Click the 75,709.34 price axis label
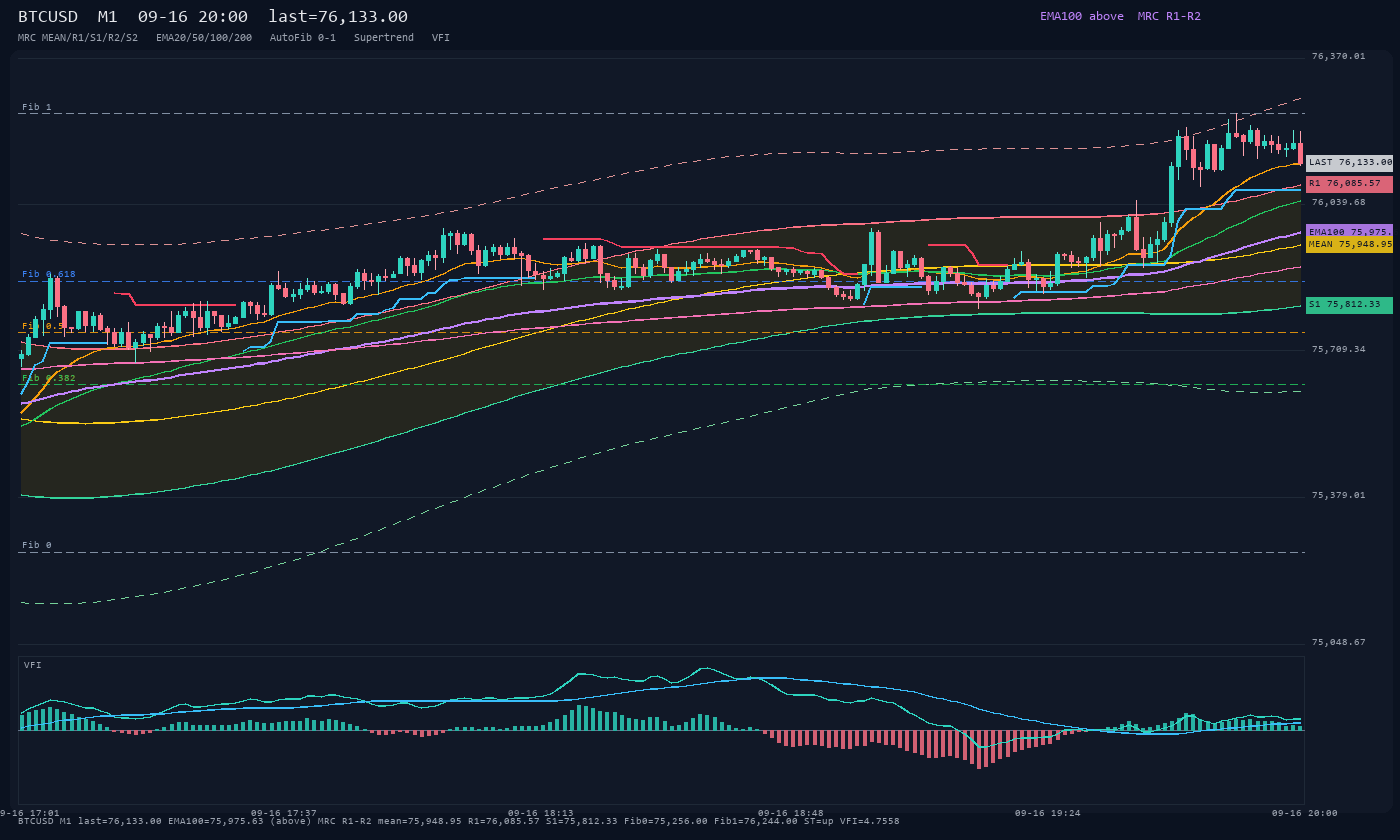Image resolution: width=1400 pixels, height=840 pixels. point(1338,349)
